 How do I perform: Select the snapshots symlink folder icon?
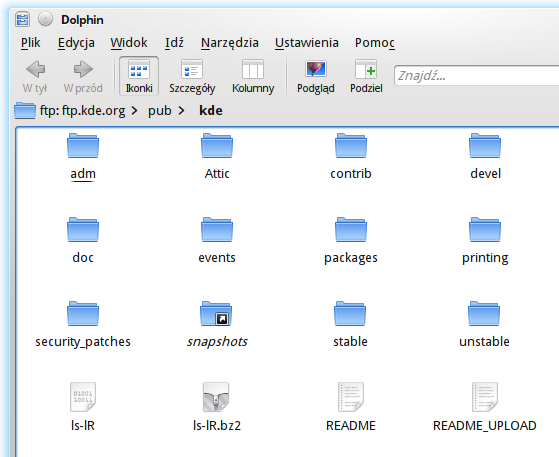(216, 314)
